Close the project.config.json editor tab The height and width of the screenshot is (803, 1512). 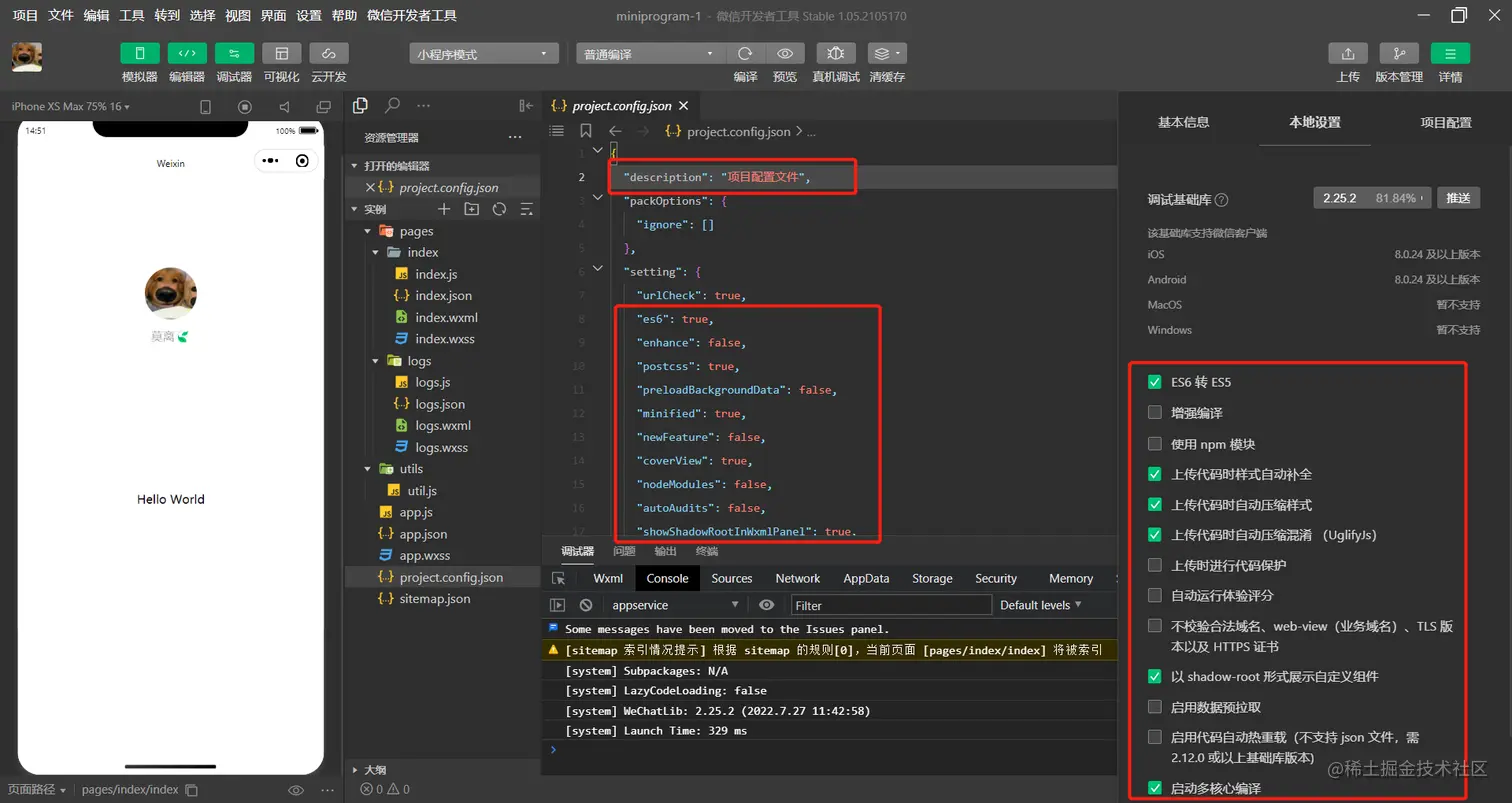click(x=684, y=105)
